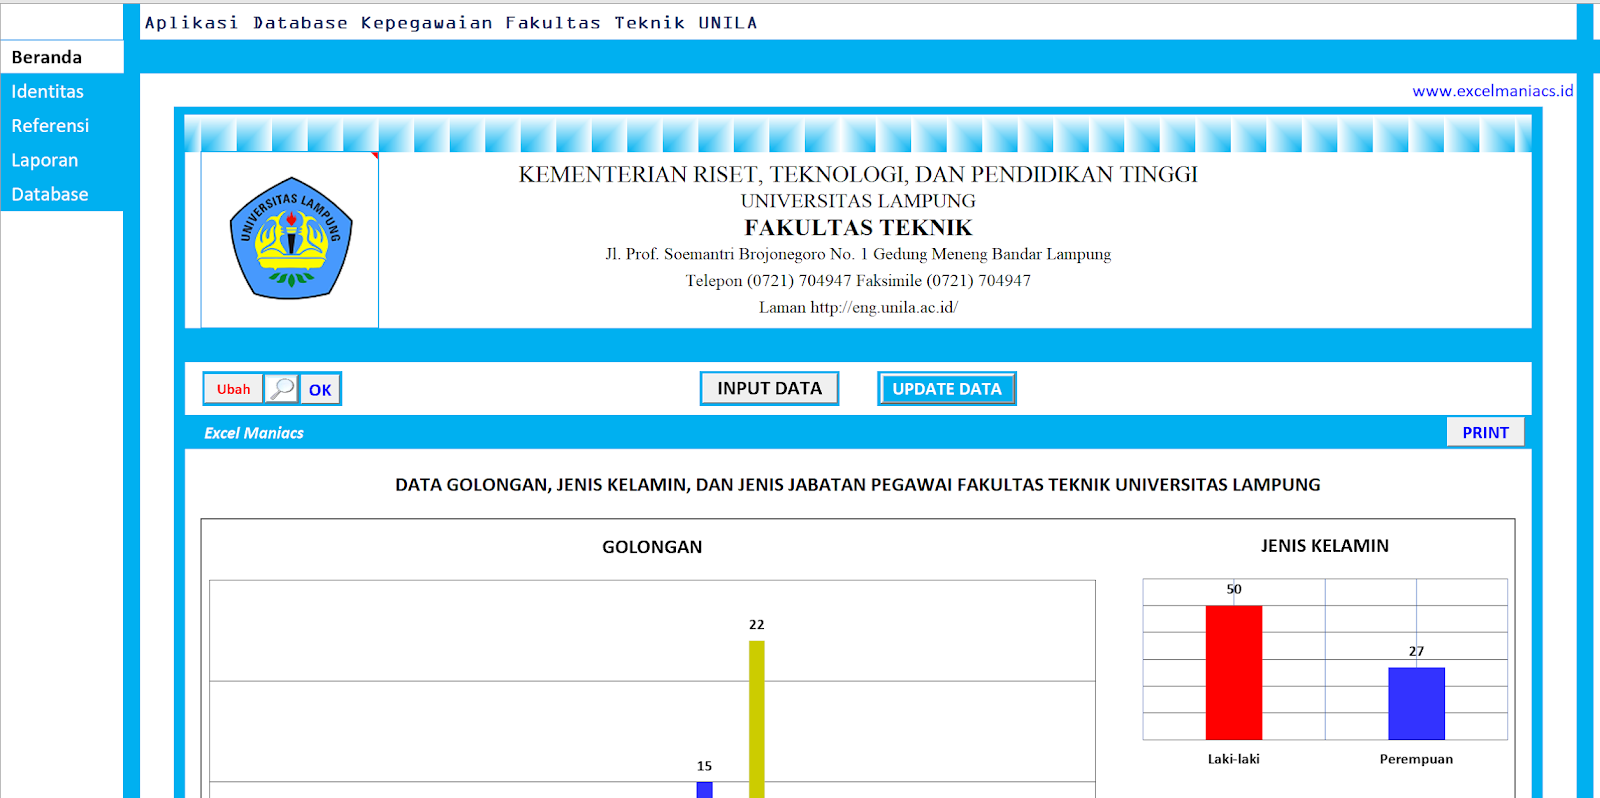Click the Universitas Lampung logo image
This screenshot has height=798, width=1600.
290,239
